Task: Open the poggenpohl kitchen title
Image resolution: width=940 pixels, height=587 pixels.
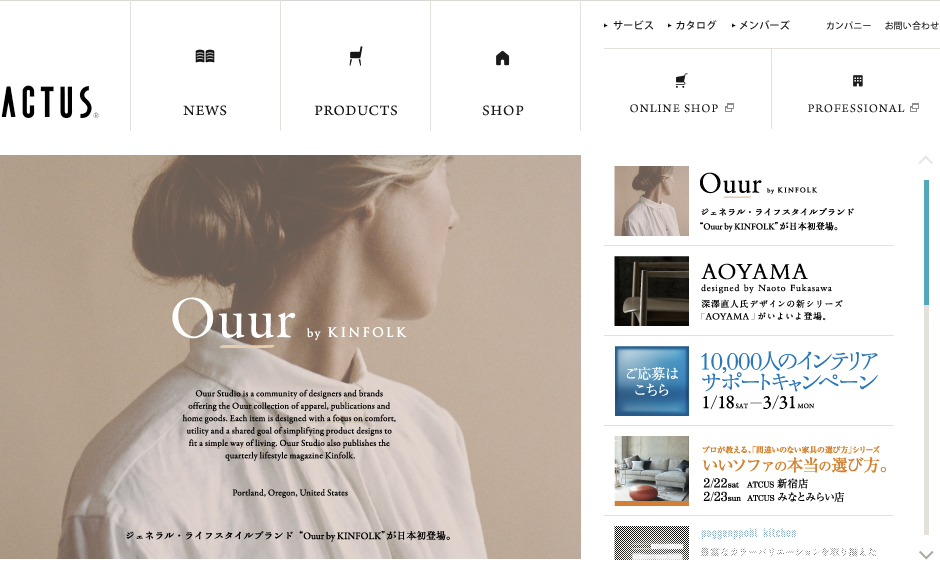Action: click(749, 533)
